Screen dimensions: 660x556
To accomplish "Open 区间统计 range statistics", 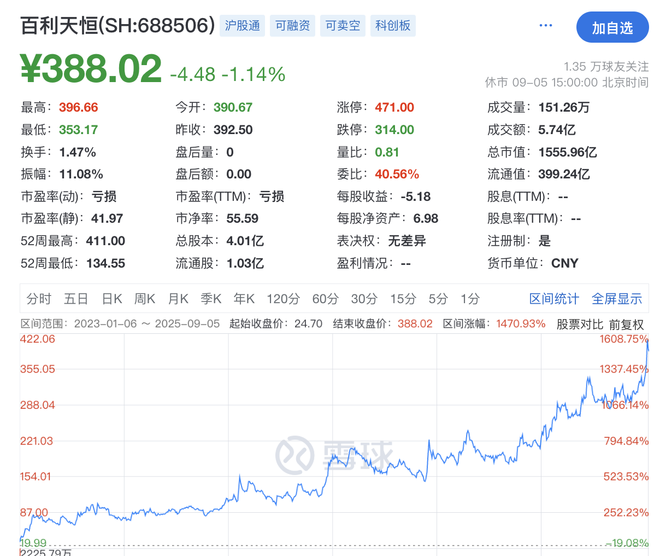I will (x=554, y=298).
